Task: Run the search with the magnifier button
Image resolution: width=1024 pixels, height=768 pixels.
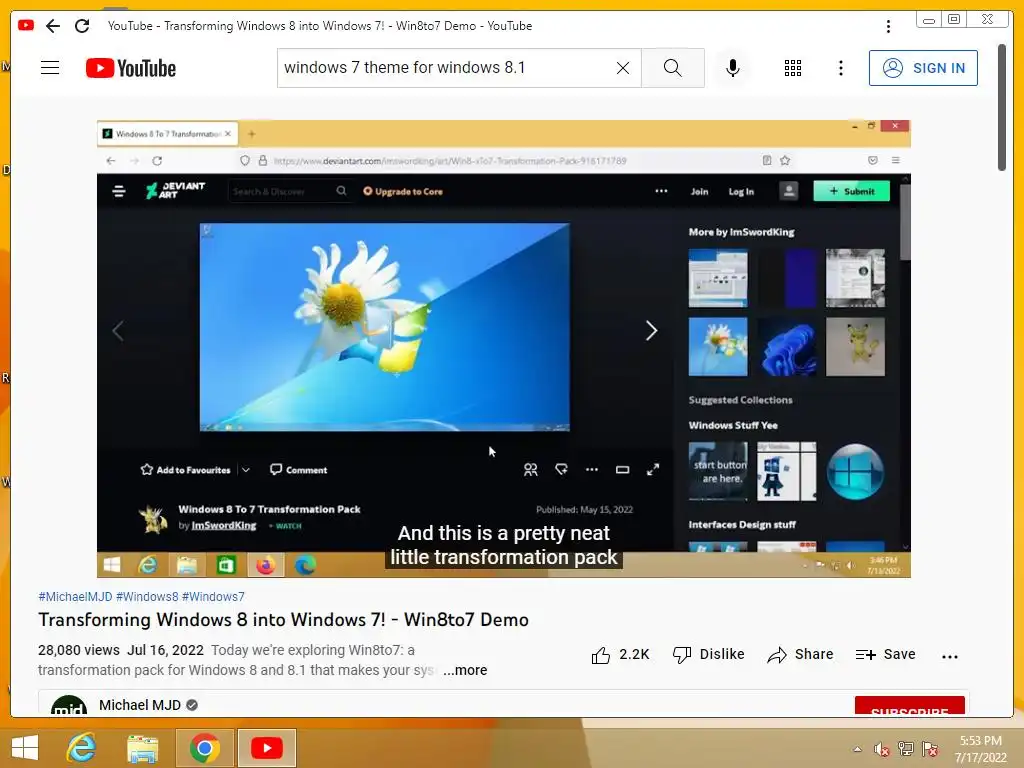Action: click(673, 68)
